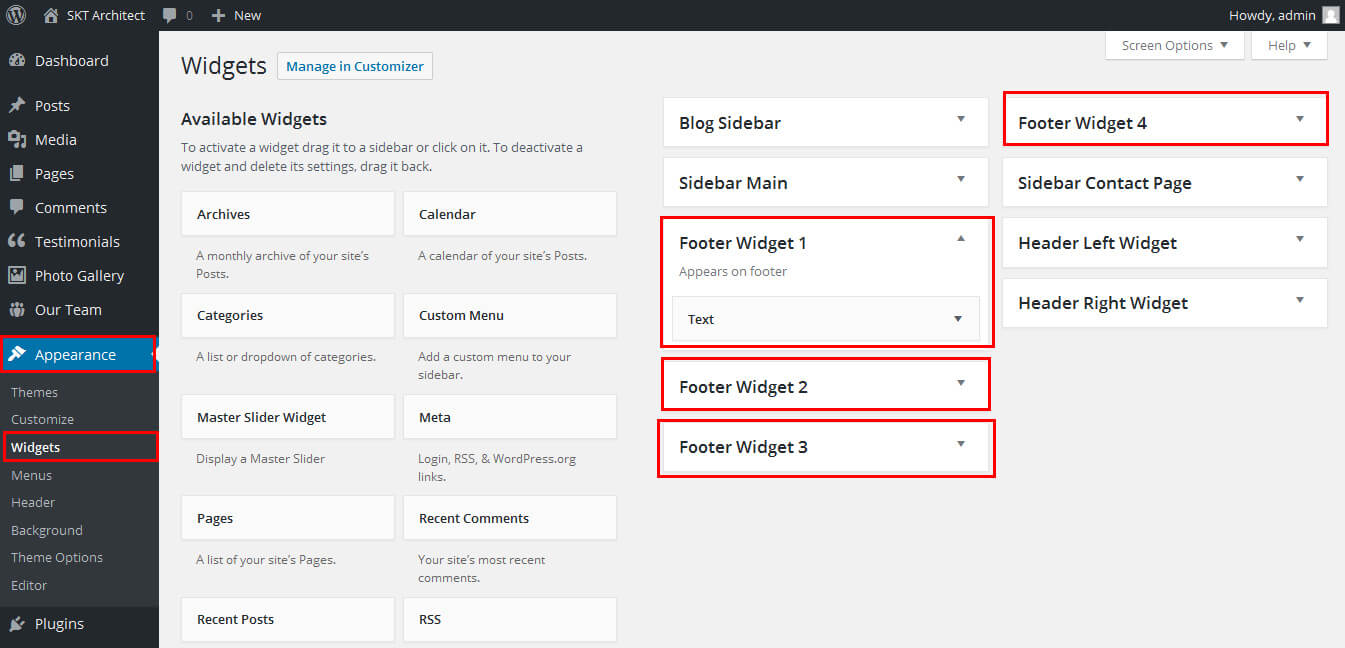Image resolution: width=1345 pixels, height=648 pixels.
Task: Select the Calendar available widget
Action: tap(510, 214)
